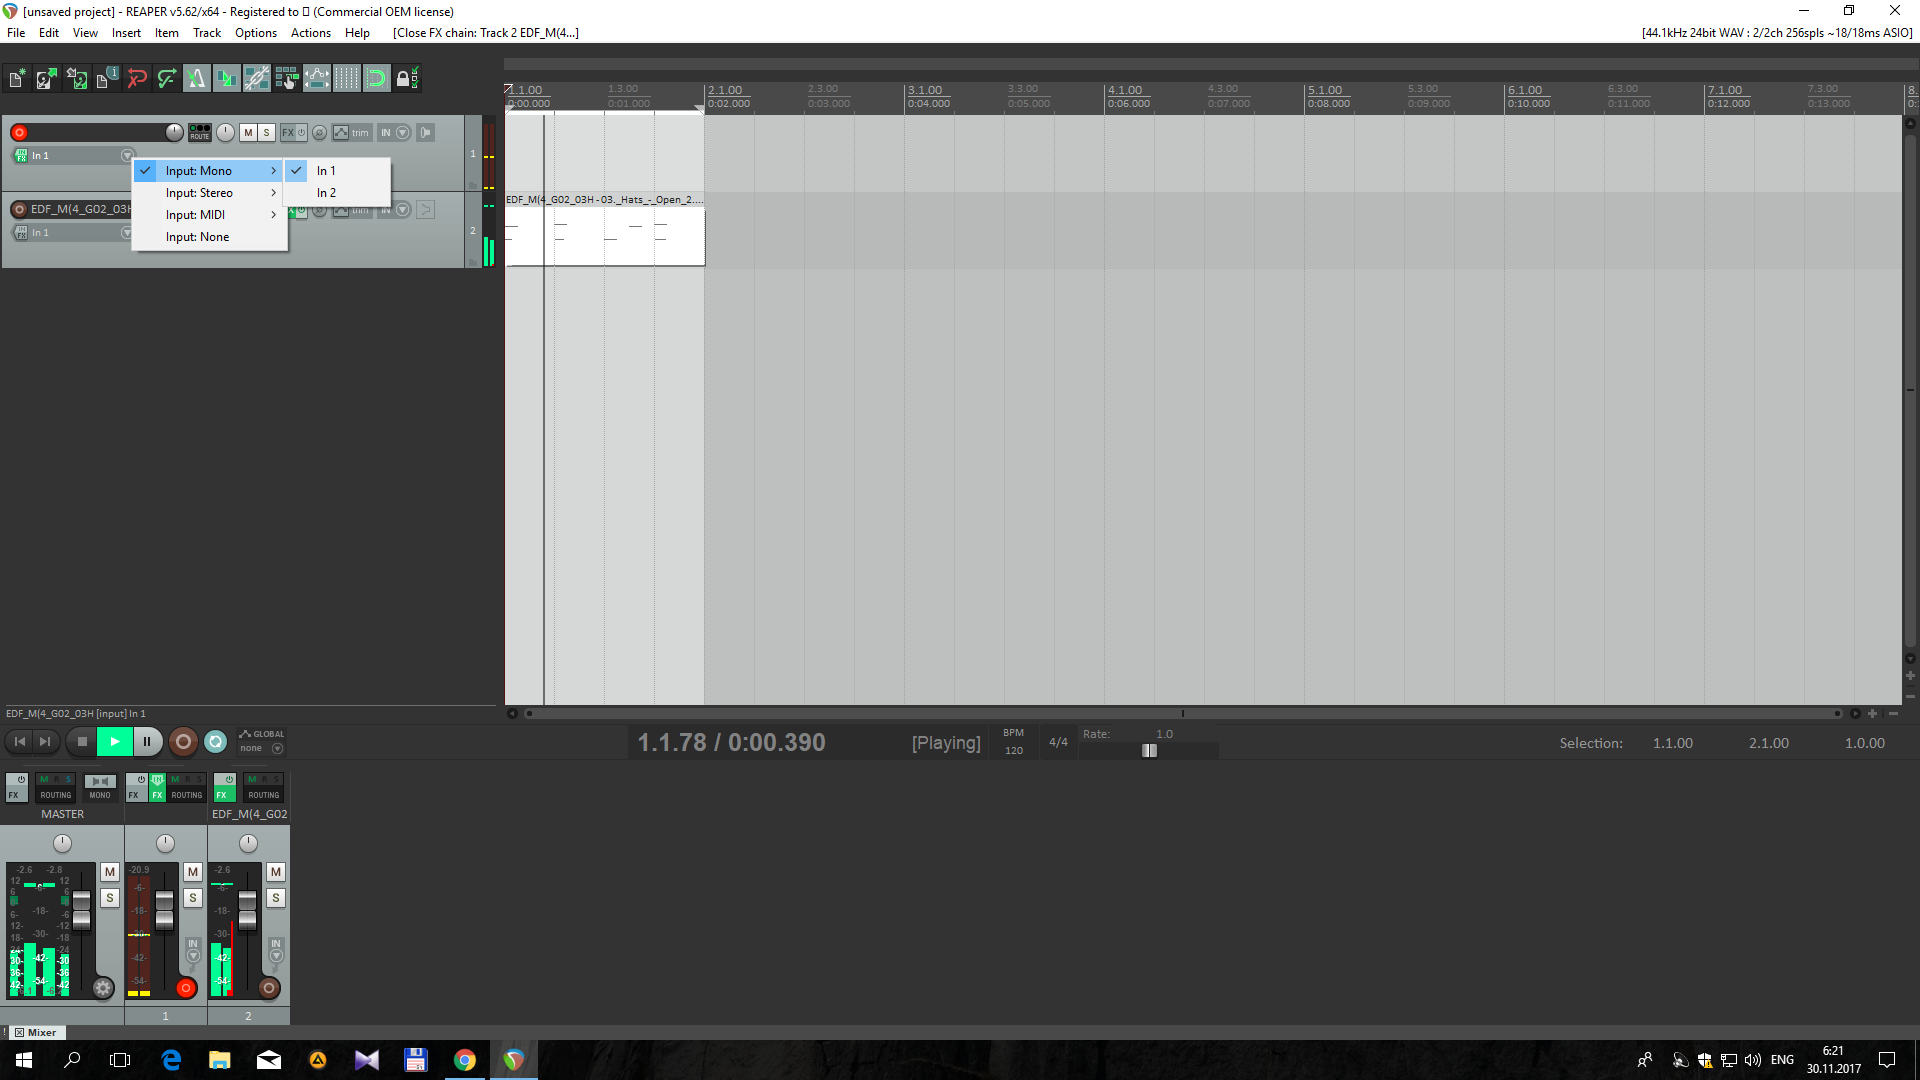Click the playback Rate slider
The height and width of the screenshot is (1080, 1920).
tap(1149, 750)
